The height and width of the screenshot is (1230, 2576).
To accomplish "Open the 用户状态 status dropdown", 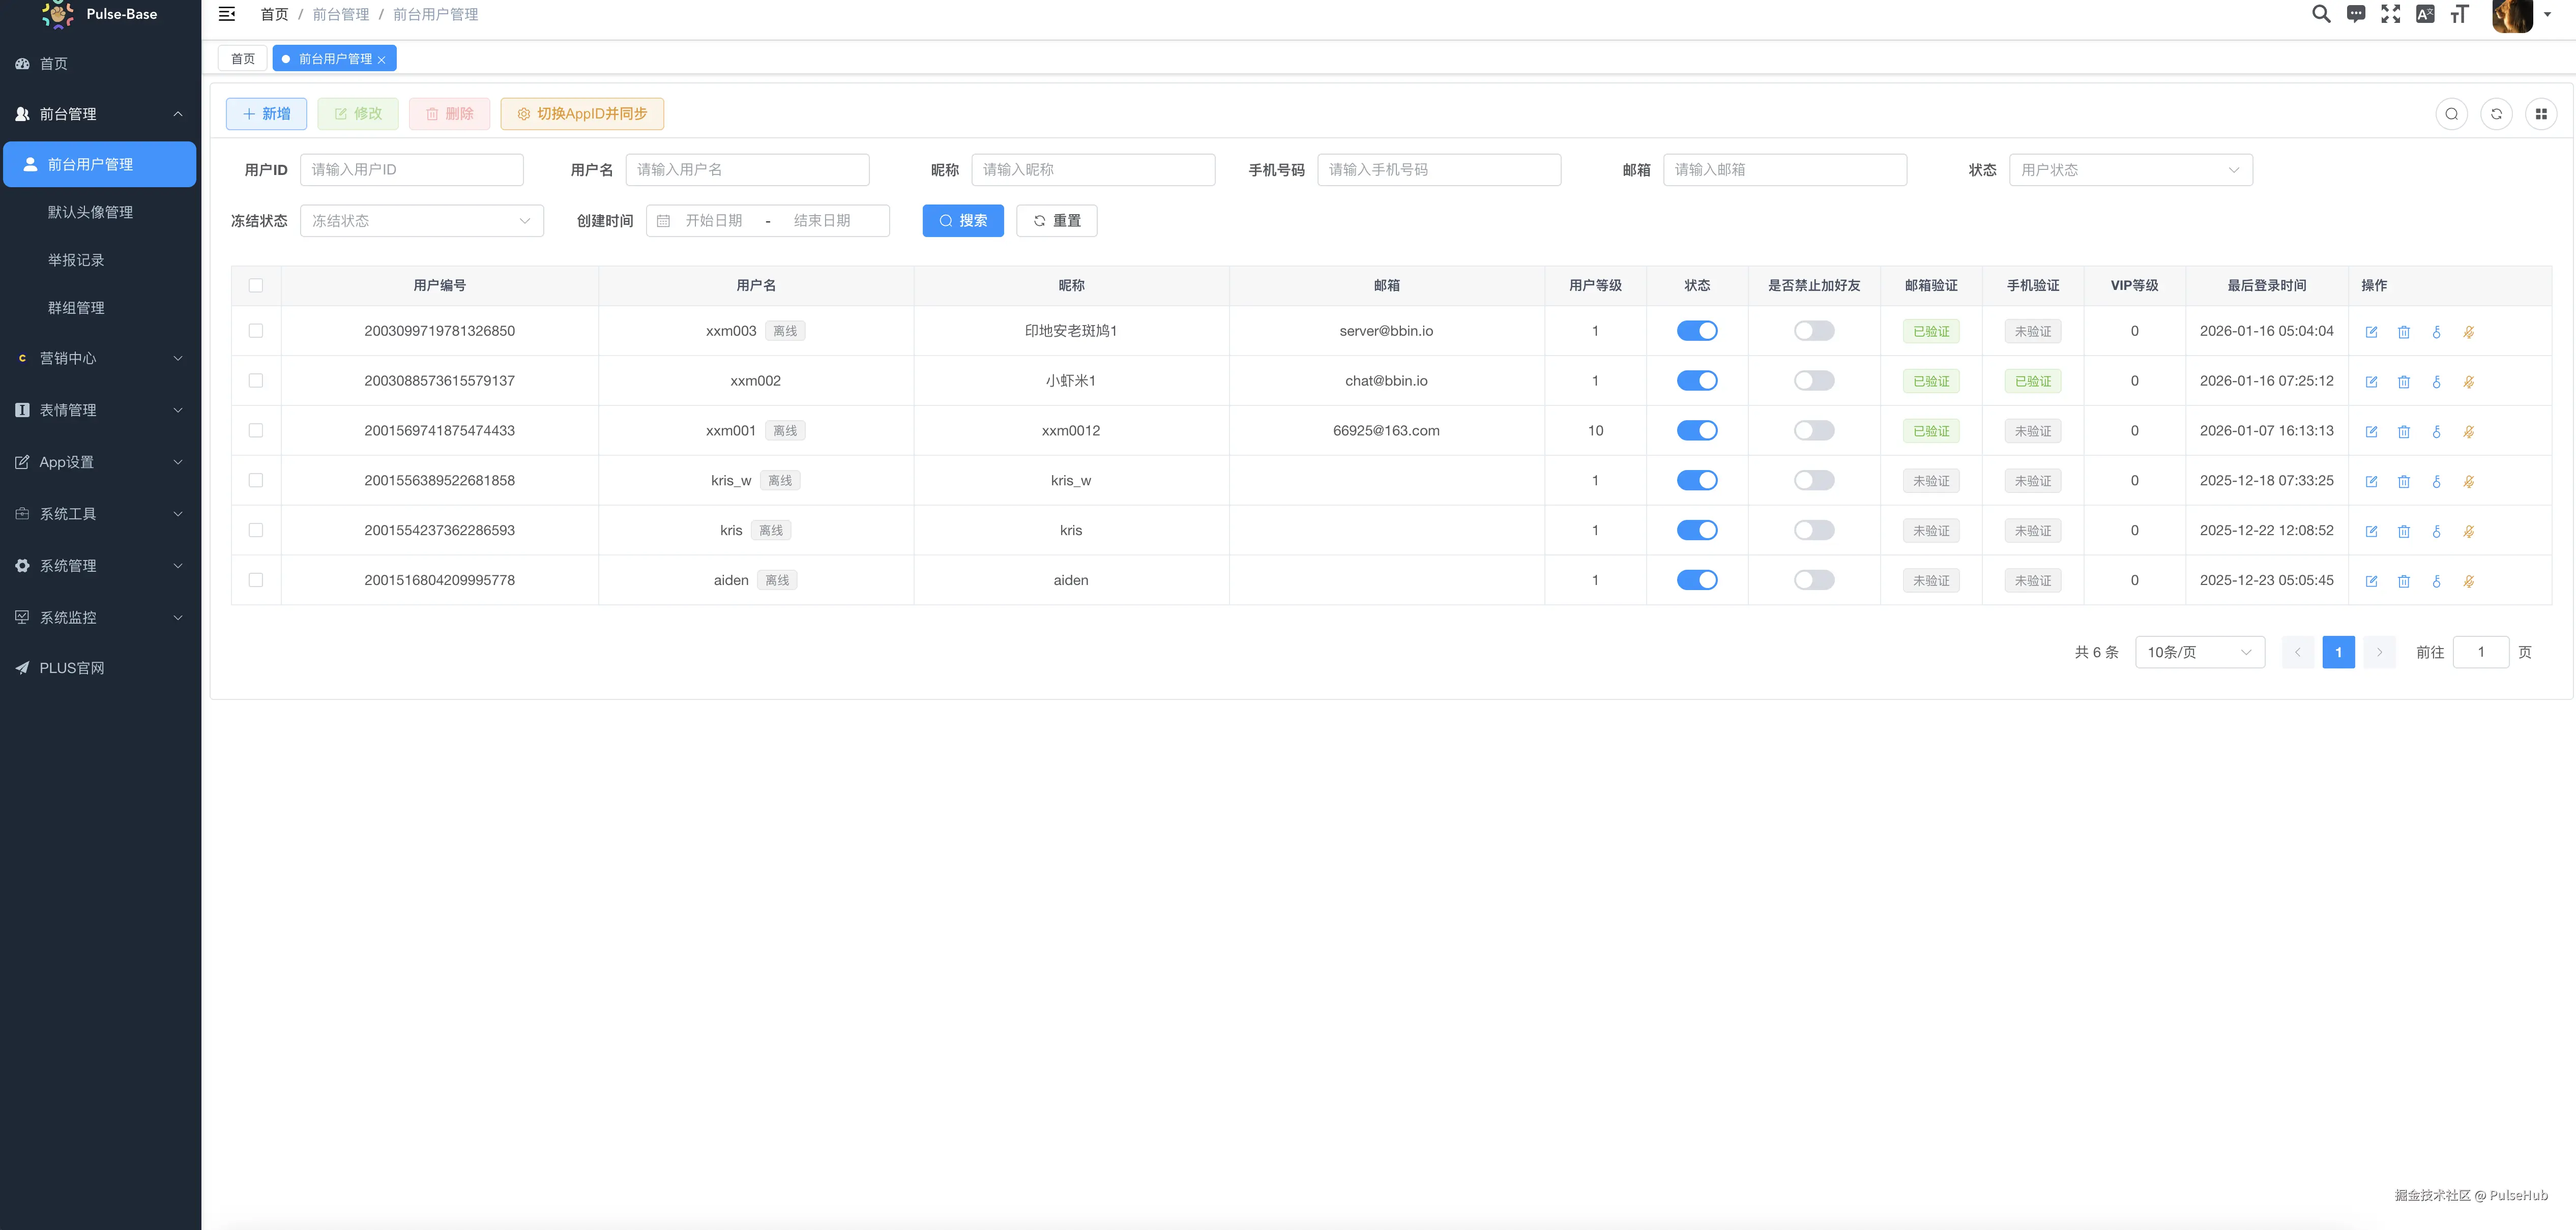I will [2130, 170].
